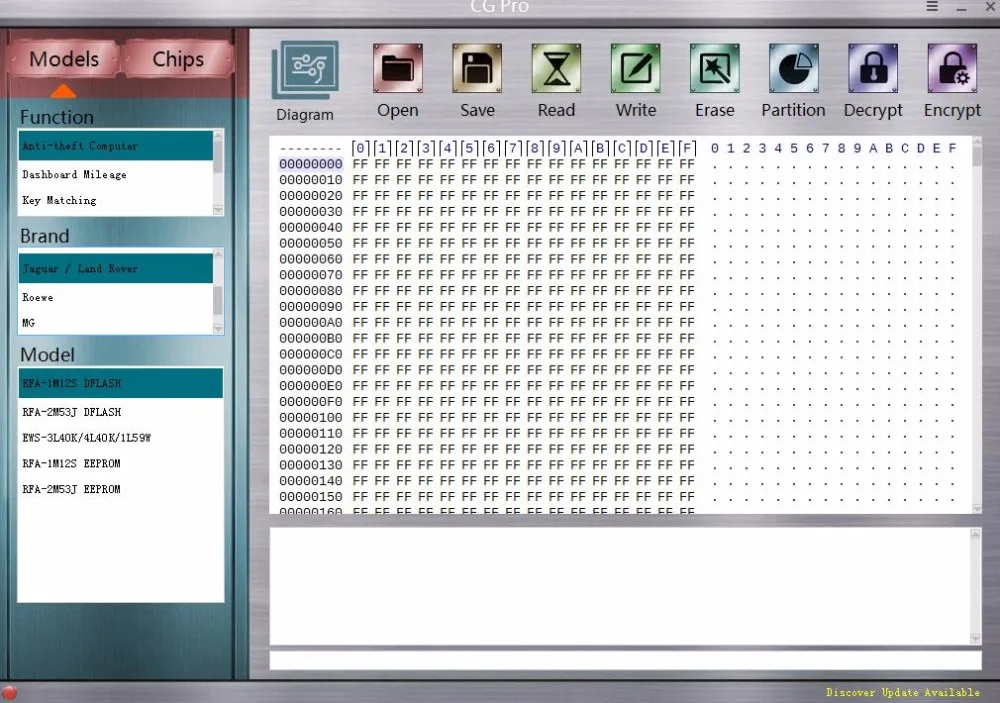This screenshot has width=1000, height=703.
Task: Click the Function list scroll up arrow
Action: 218,135
